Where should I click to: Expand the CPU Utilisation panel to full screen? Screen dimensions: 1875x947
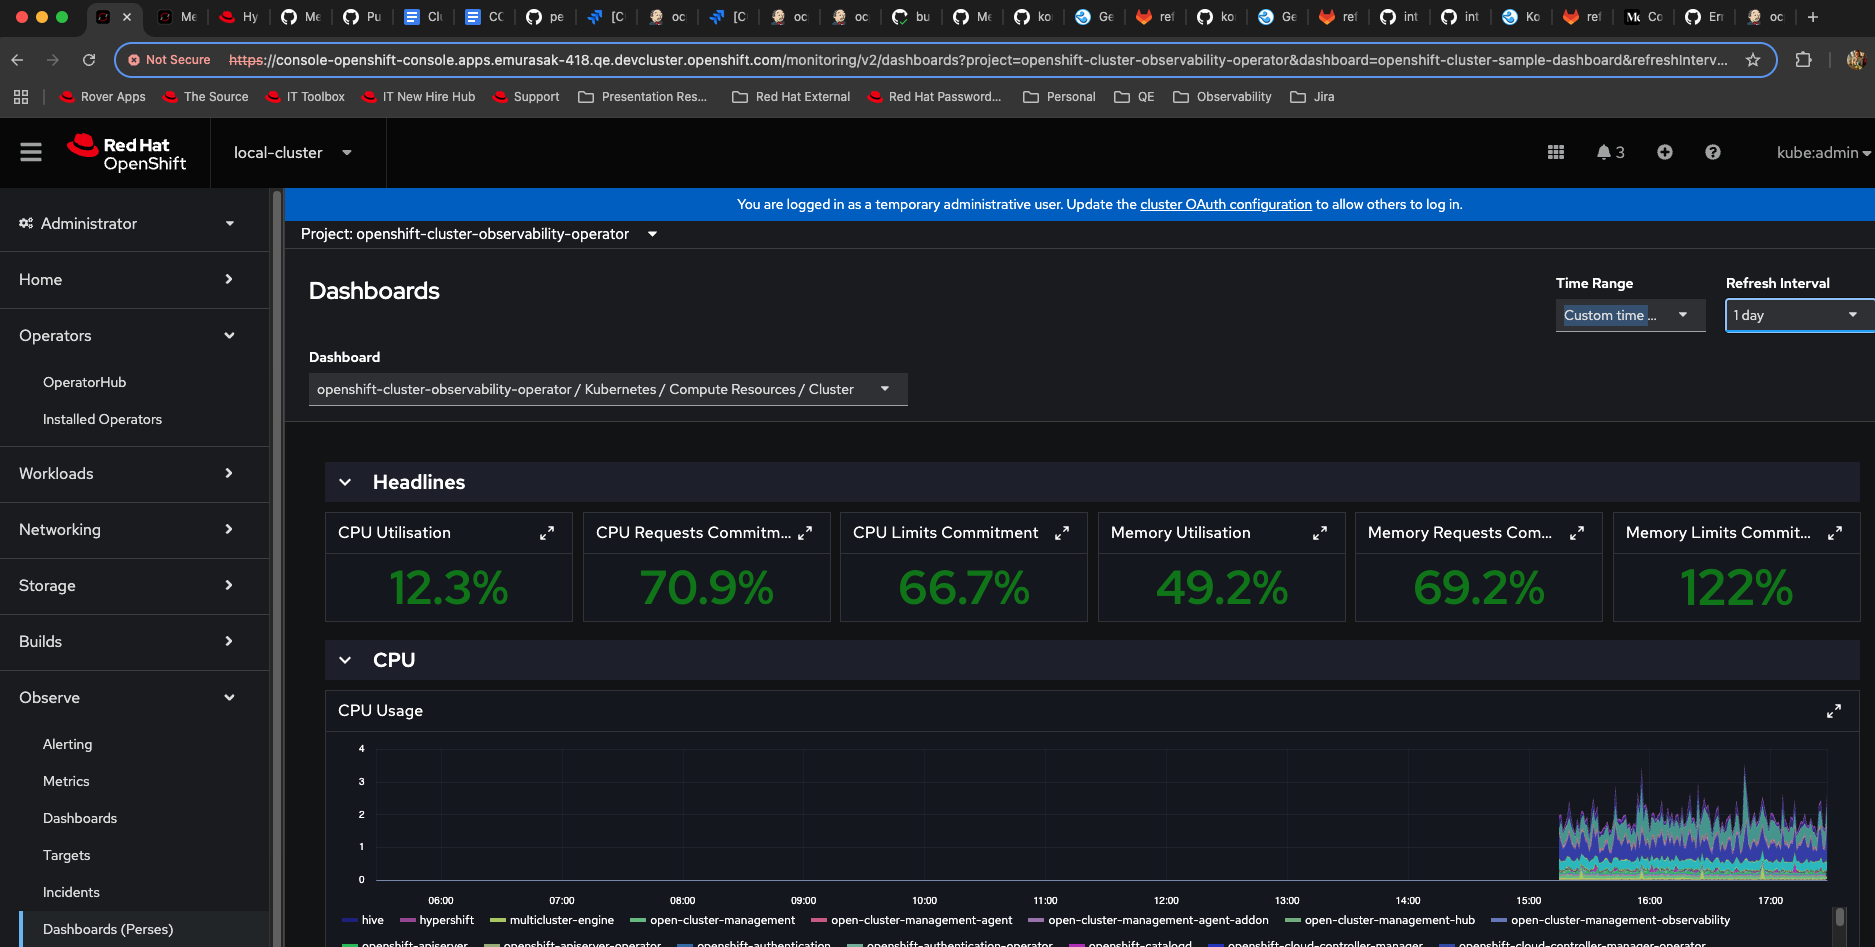coord(547,533)
